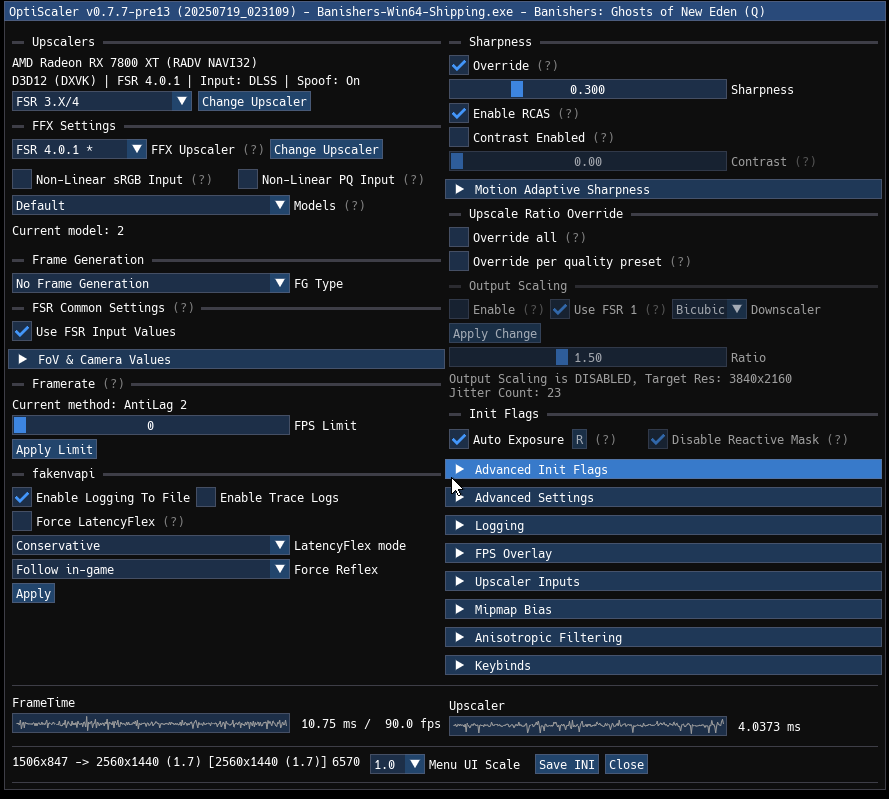Image resolution: width=889 pixels, height=799 pixels.
Task: Show help for Enable RCAS (?)
Action: (x=569, y=113)
